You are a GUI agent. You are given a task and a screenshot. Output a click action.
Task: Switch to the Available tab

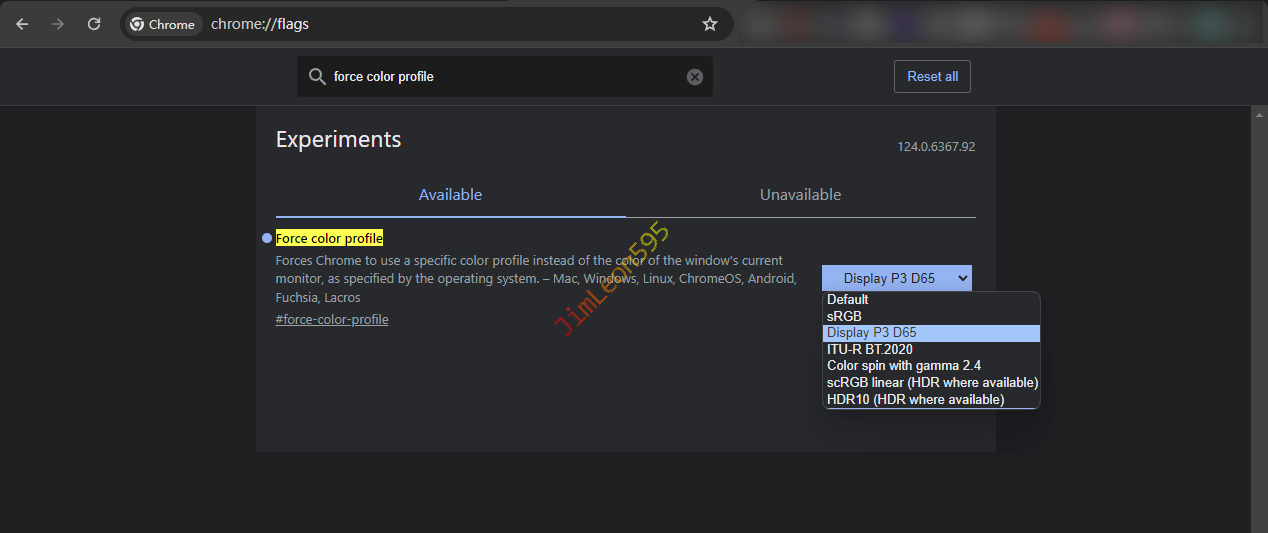450,195
